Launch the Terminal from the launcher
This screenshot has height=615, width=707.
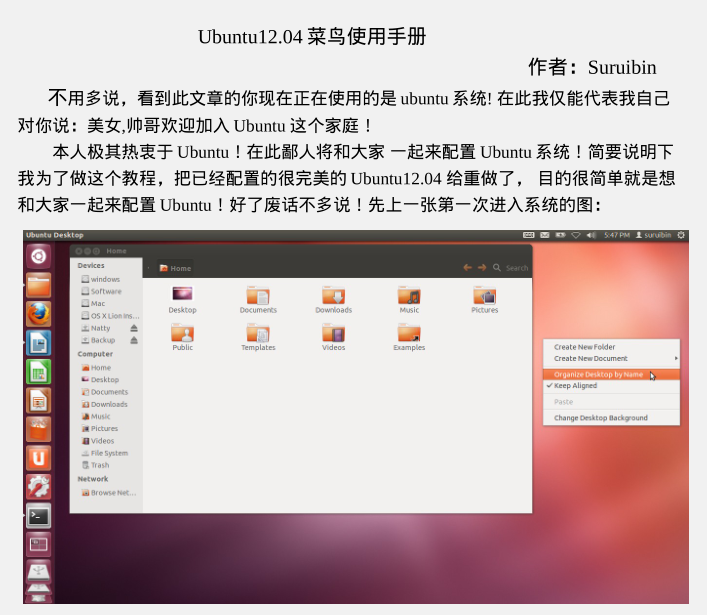tap(38, 516)
